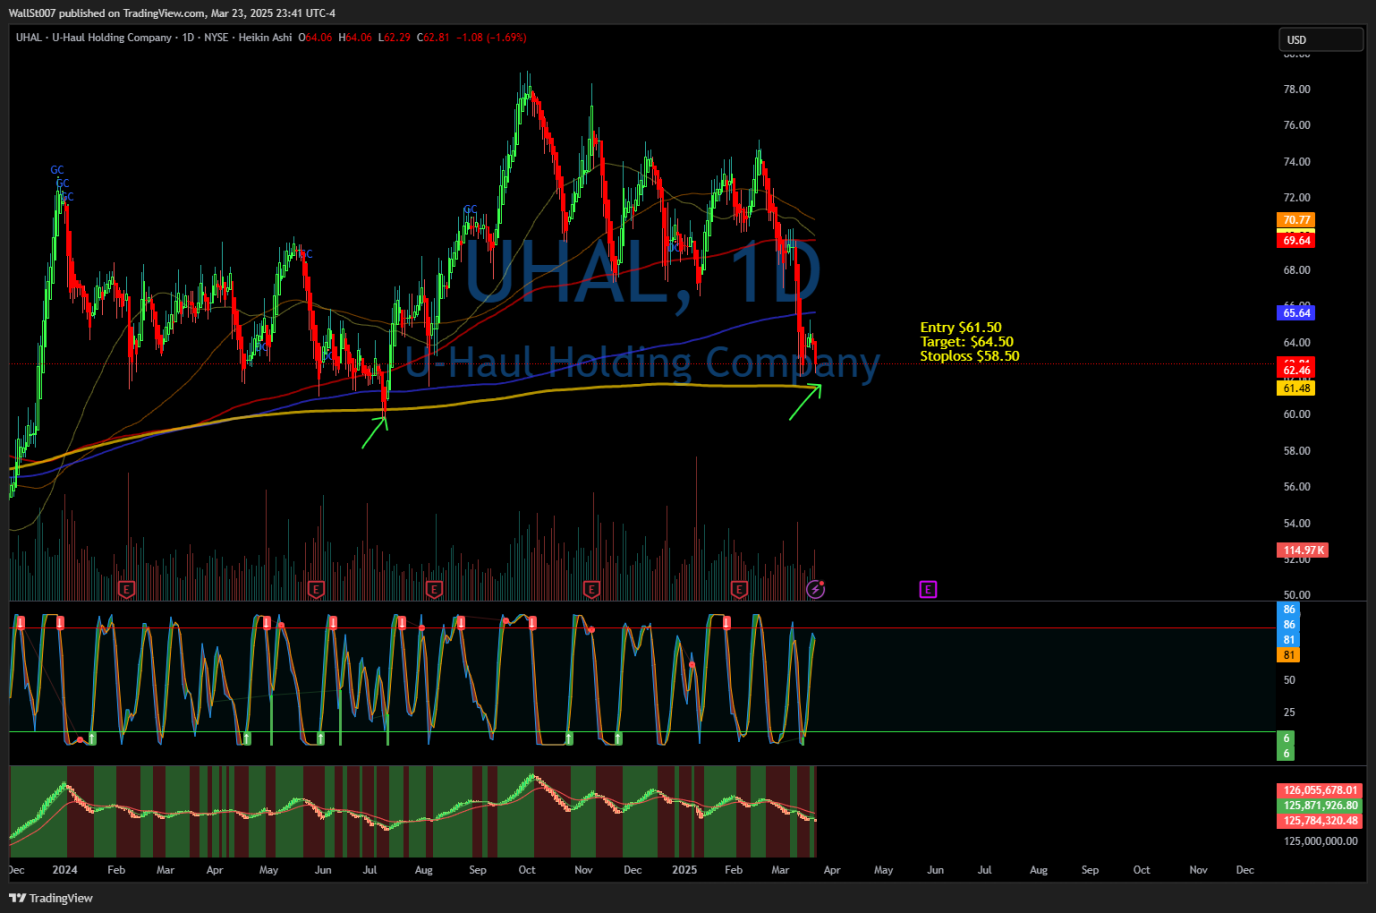Click the 78.00 price axis label
This screenshot has width=1376, height=913.
(x=1297, y=90)
